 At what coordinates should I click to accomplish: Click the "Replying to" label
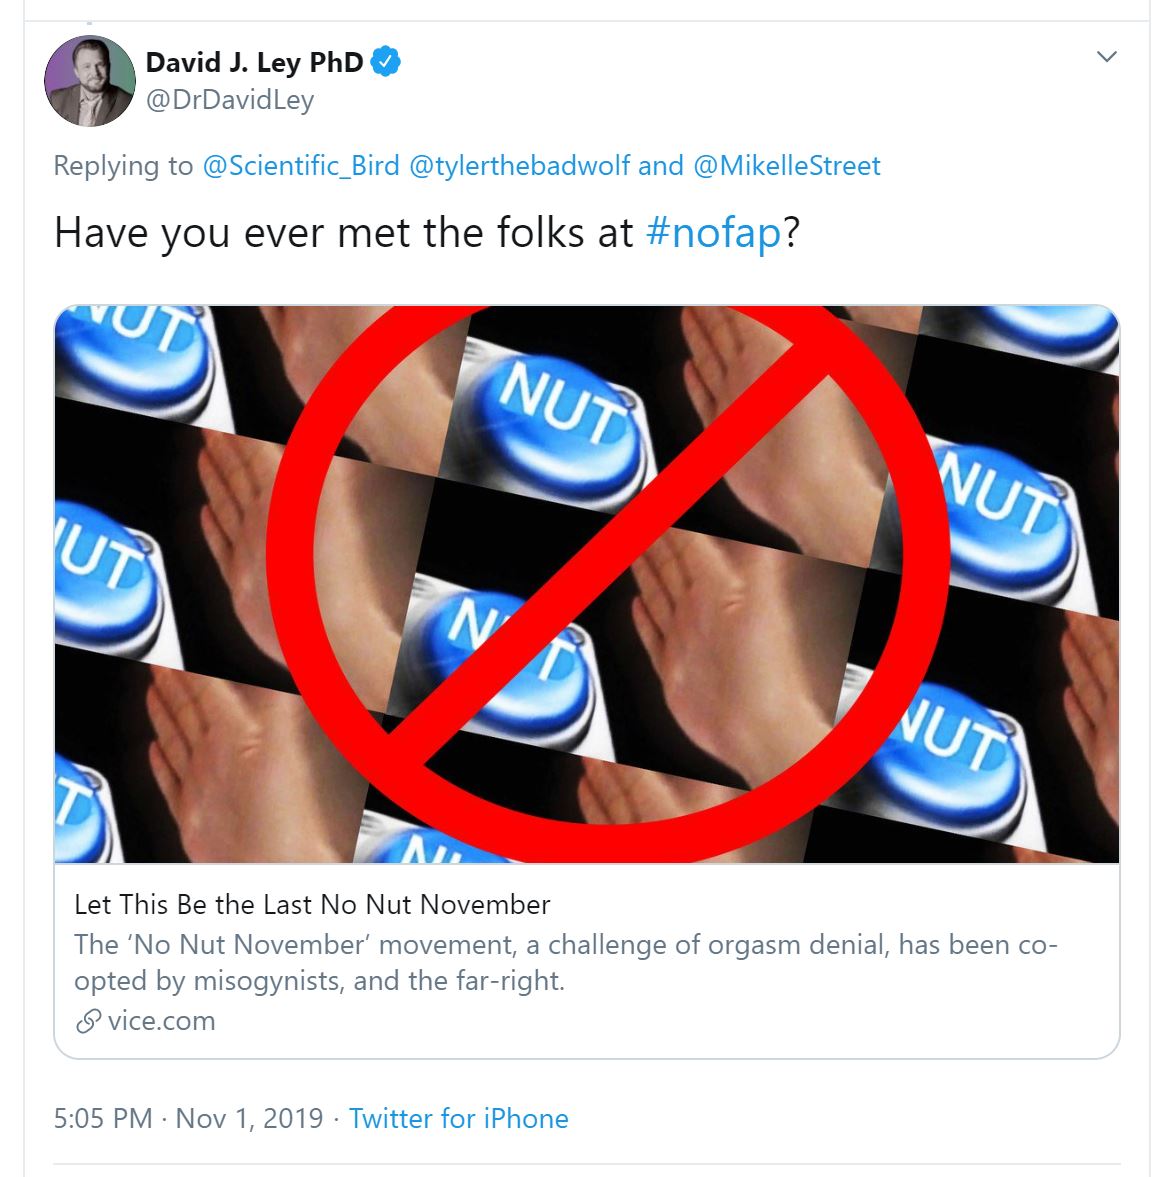tap(123, 165)
